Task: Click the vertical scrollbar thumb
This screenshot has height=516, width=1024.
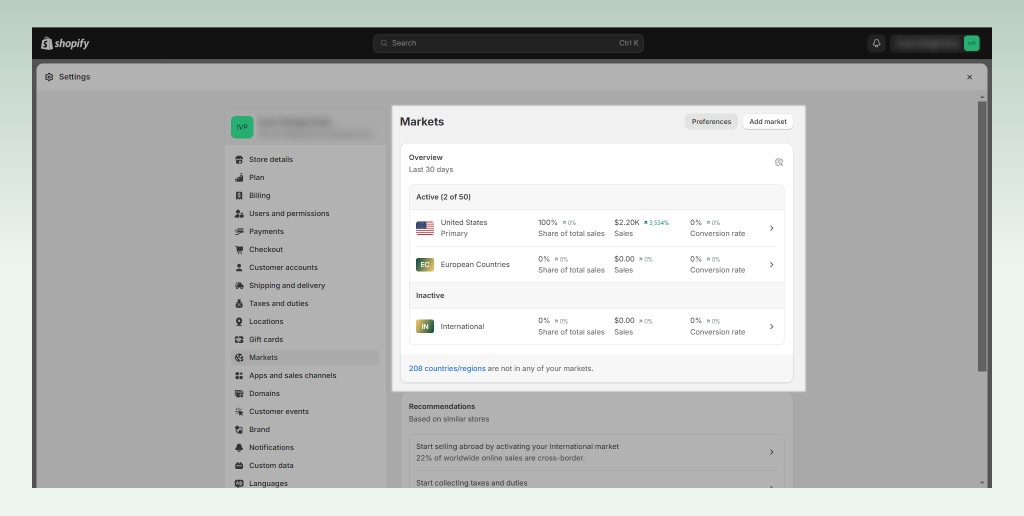Action: (x=982, y=236)
